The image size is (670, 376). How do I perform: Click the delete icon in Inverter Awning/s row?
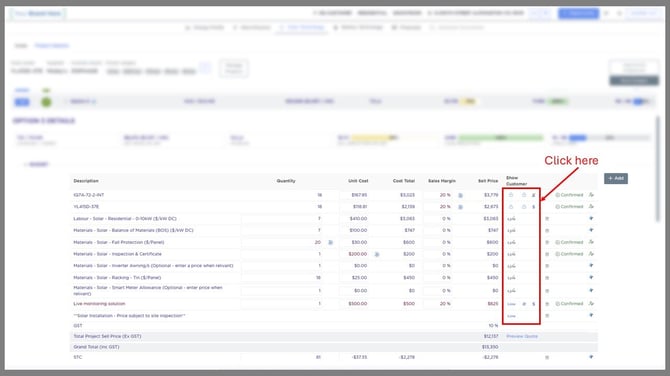click(x=547, y=266)
